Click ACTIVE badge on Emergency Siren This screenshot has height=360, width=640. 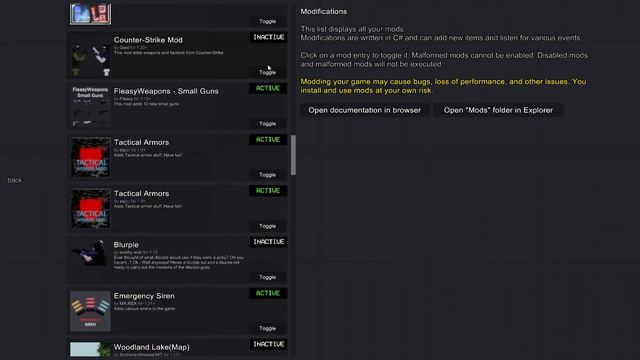click(x=268, y=293)
